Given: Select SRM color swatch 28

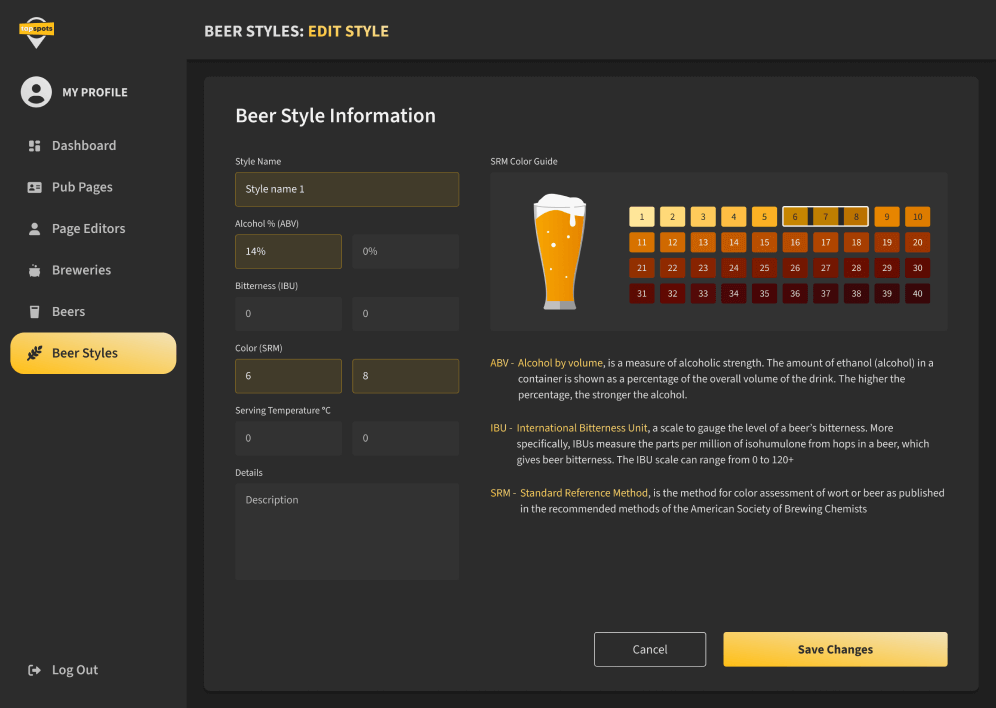Looking at the screenshot, I should coord(856,268).
